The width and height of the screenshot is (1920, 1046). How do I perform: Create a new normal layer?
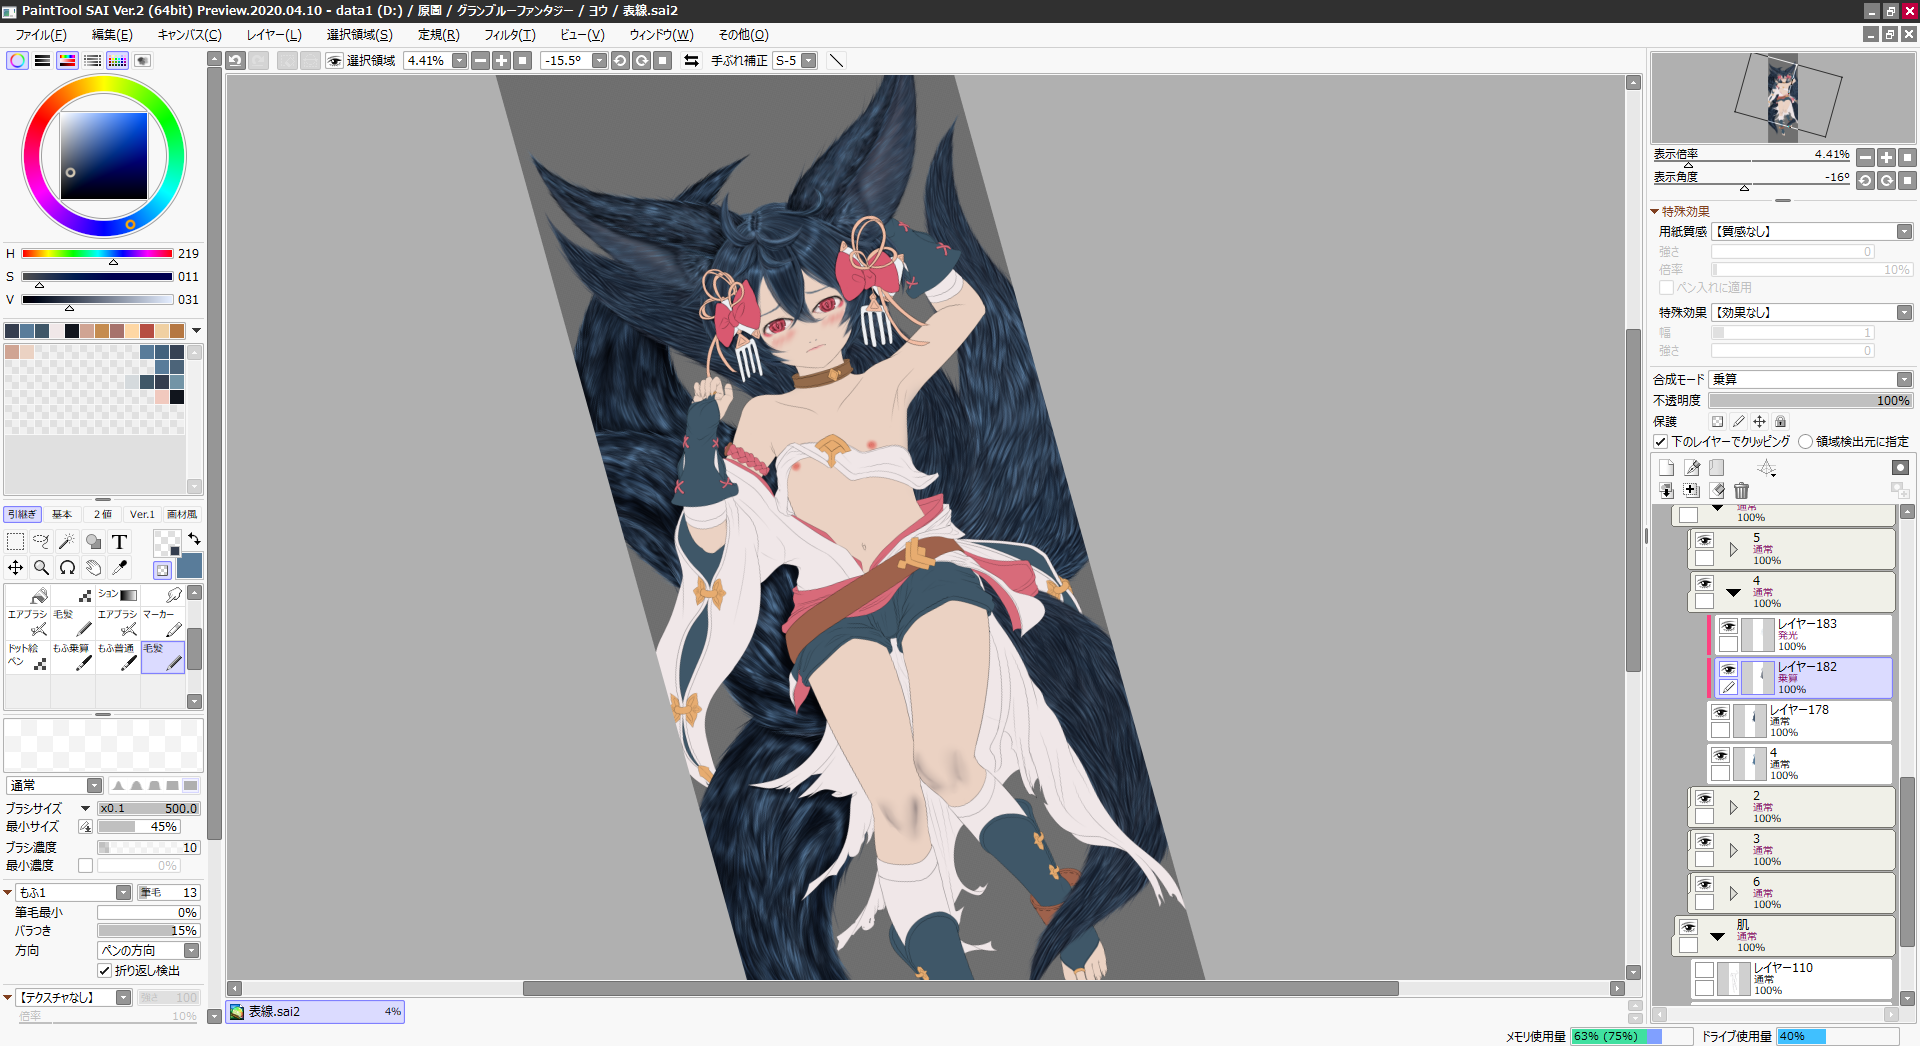1666,467
